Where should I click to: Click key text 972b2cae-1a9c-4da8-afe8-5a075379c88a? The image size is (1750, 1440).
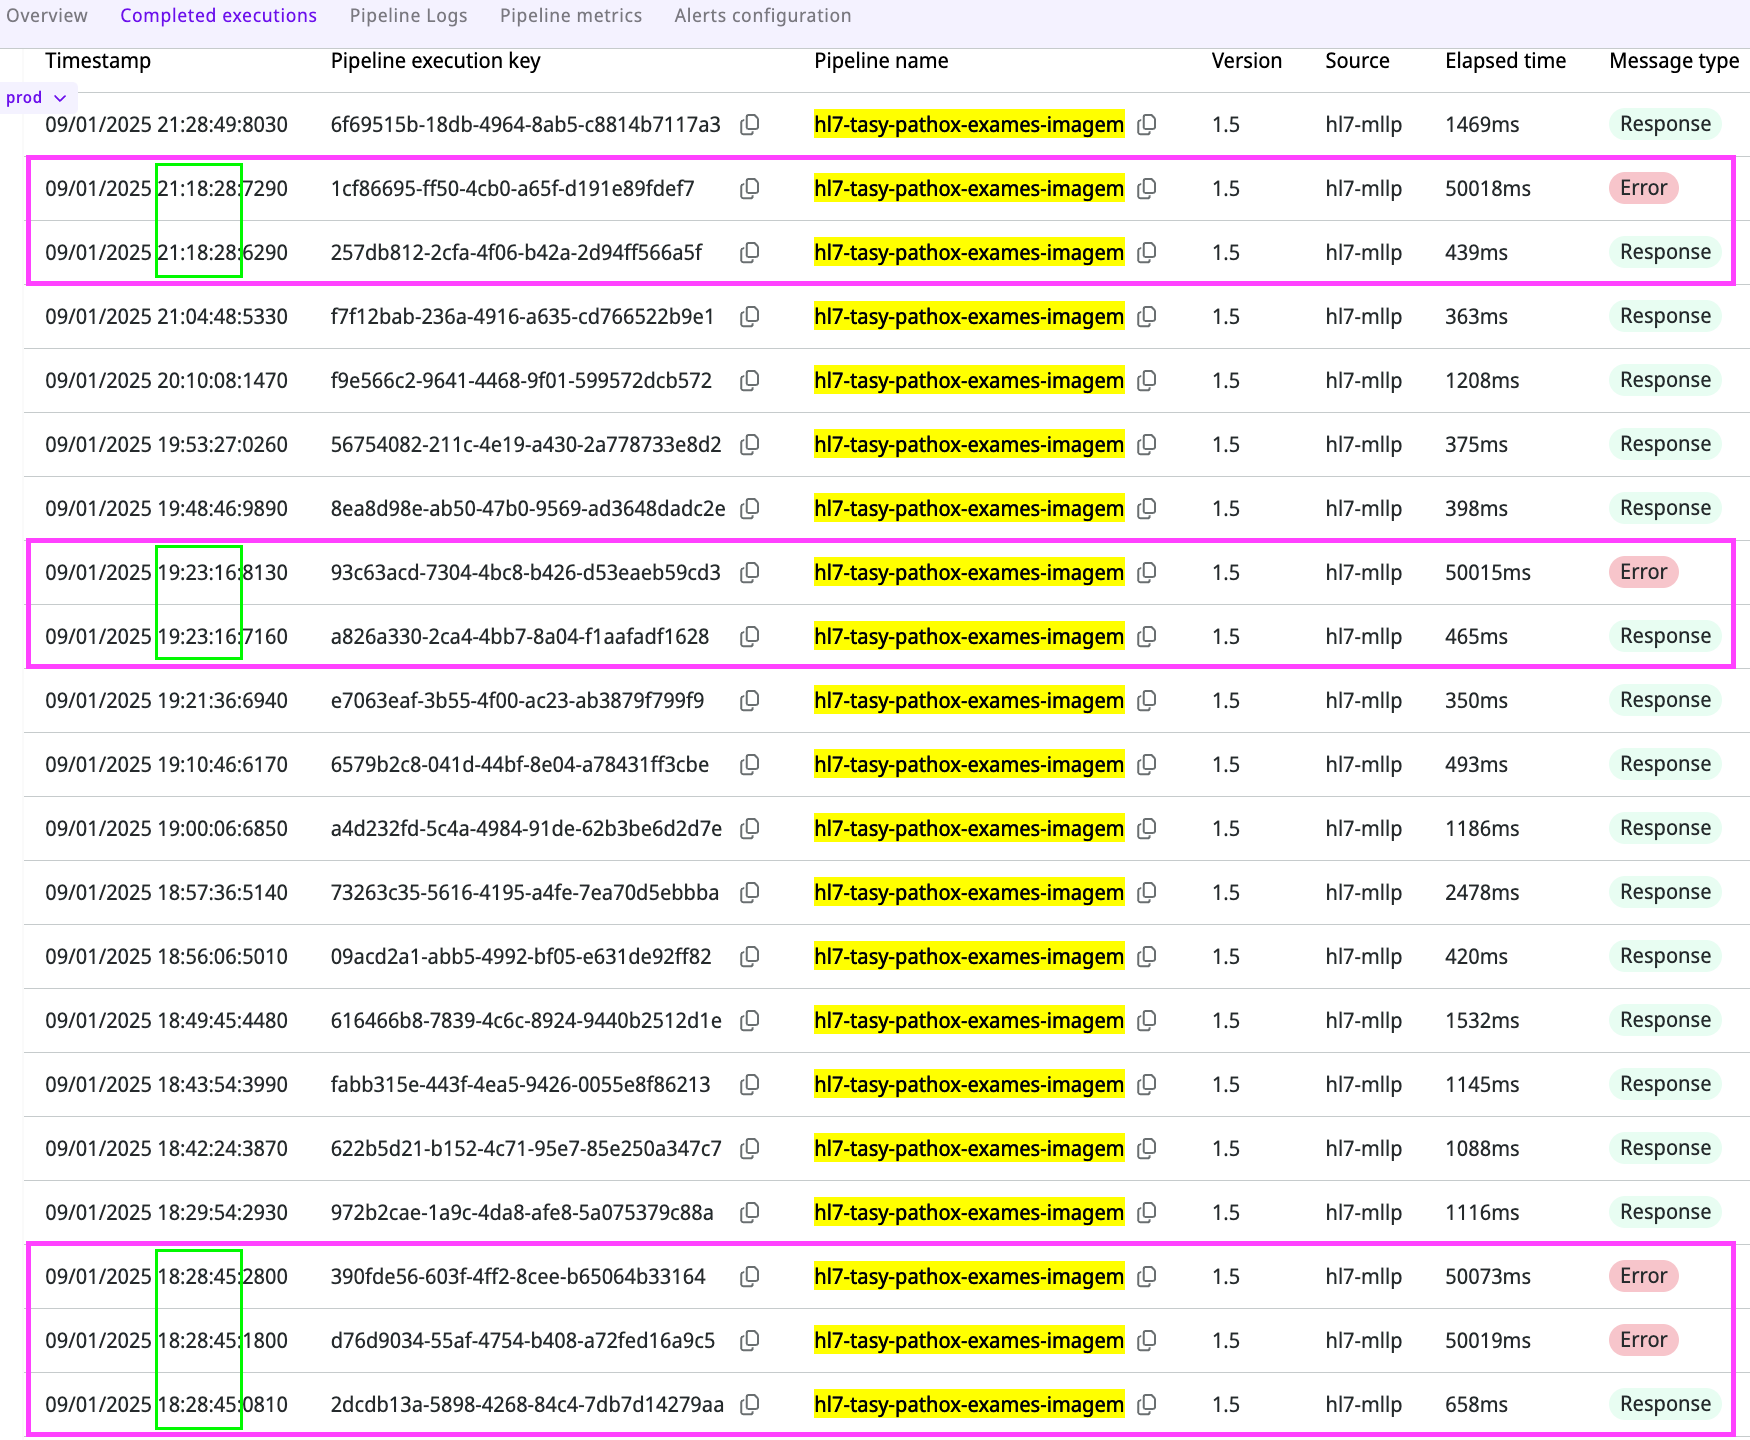(522, 1213)
